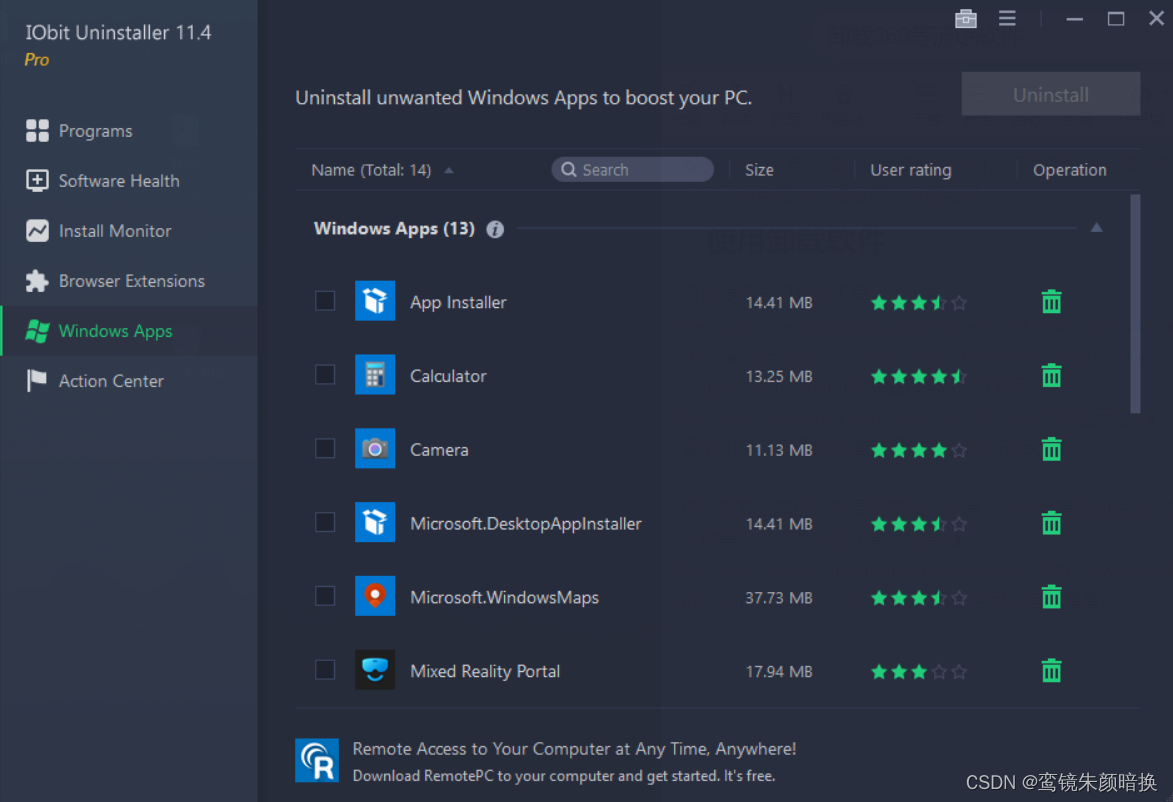Collapse the Windows Apps (13) group
Screen dimensions: 1173x802
coord(1096,227)
